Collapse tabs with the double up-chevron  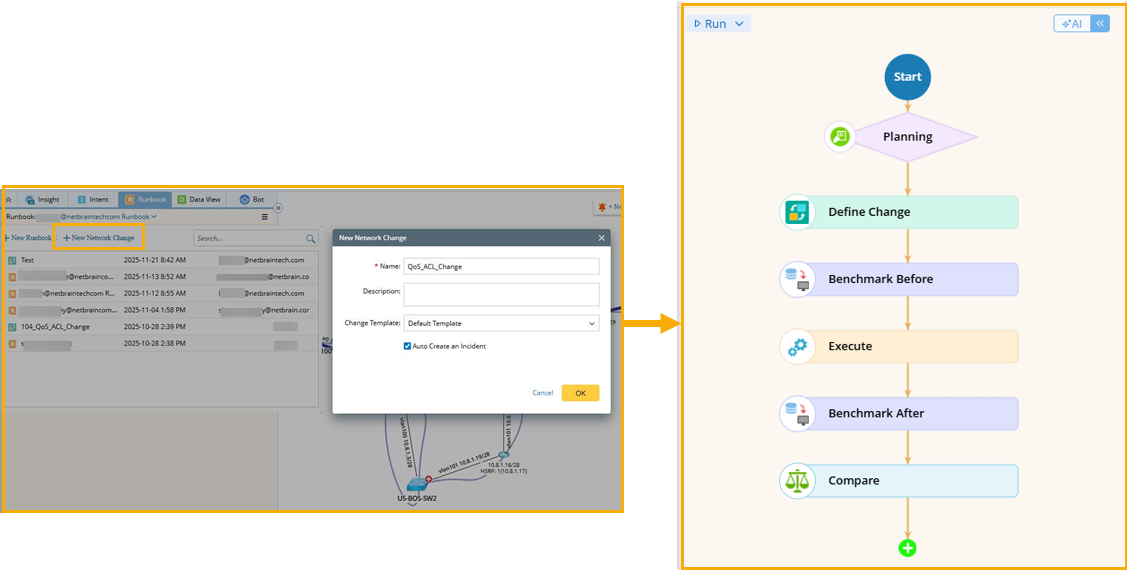point(9,199)
